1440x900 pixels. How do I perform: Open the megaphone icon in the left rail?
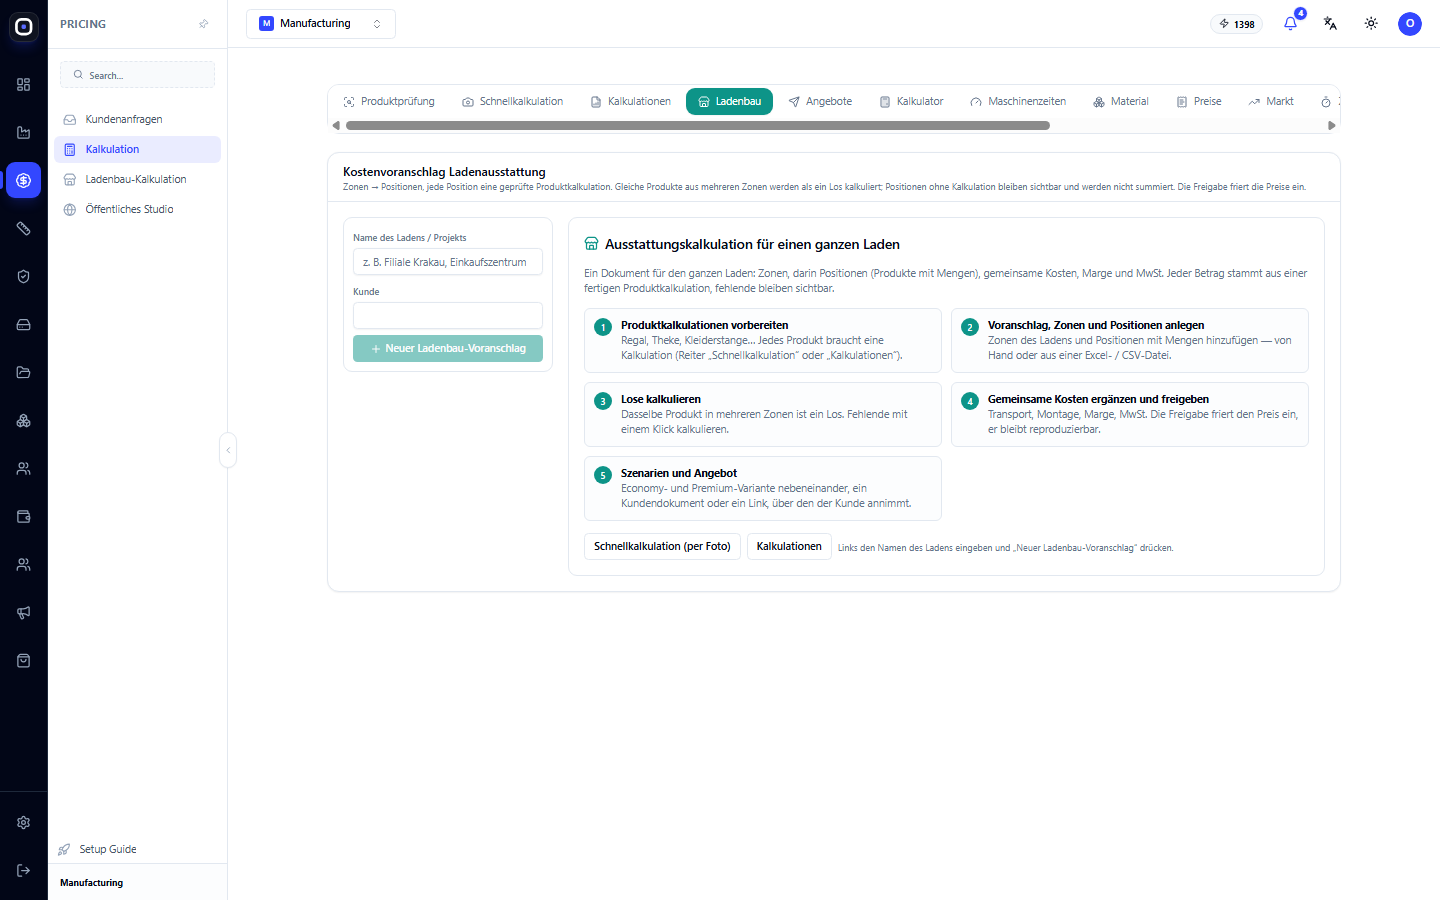[x=24, y=613]
